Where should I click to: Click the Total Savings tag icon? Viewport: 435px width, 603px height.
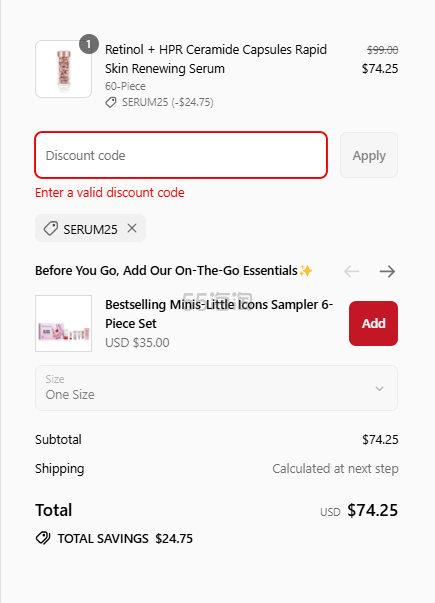(x=43, y=538)
